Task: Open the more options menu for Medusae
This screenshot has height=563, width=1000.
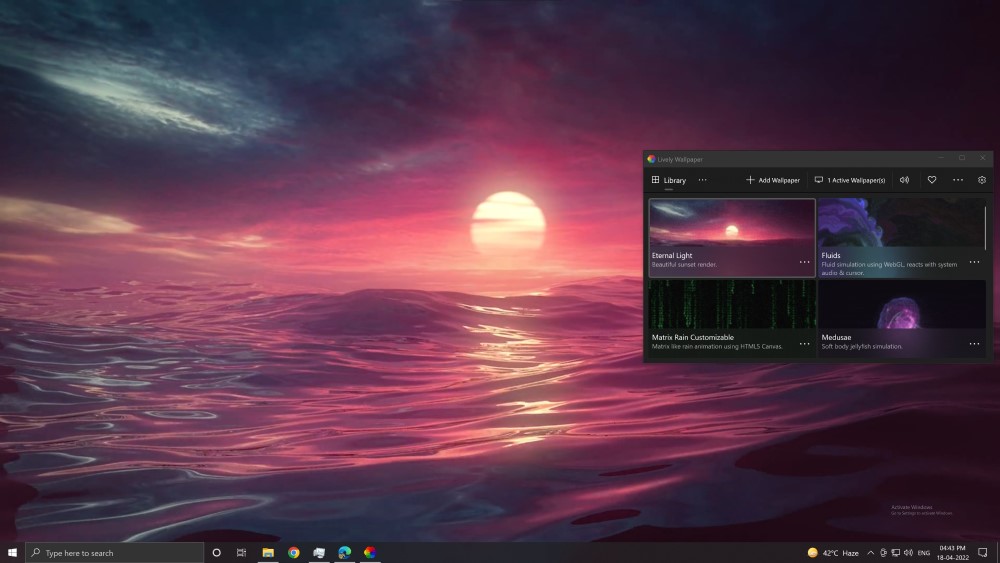Action: click(974, 344)
